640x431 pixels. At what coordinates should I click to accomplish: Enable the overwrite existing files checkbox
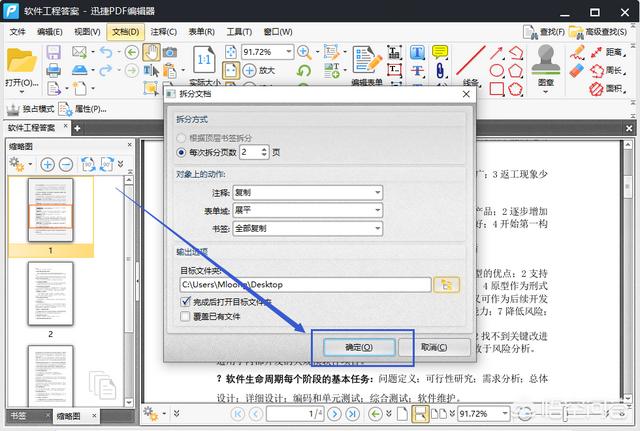186,317
